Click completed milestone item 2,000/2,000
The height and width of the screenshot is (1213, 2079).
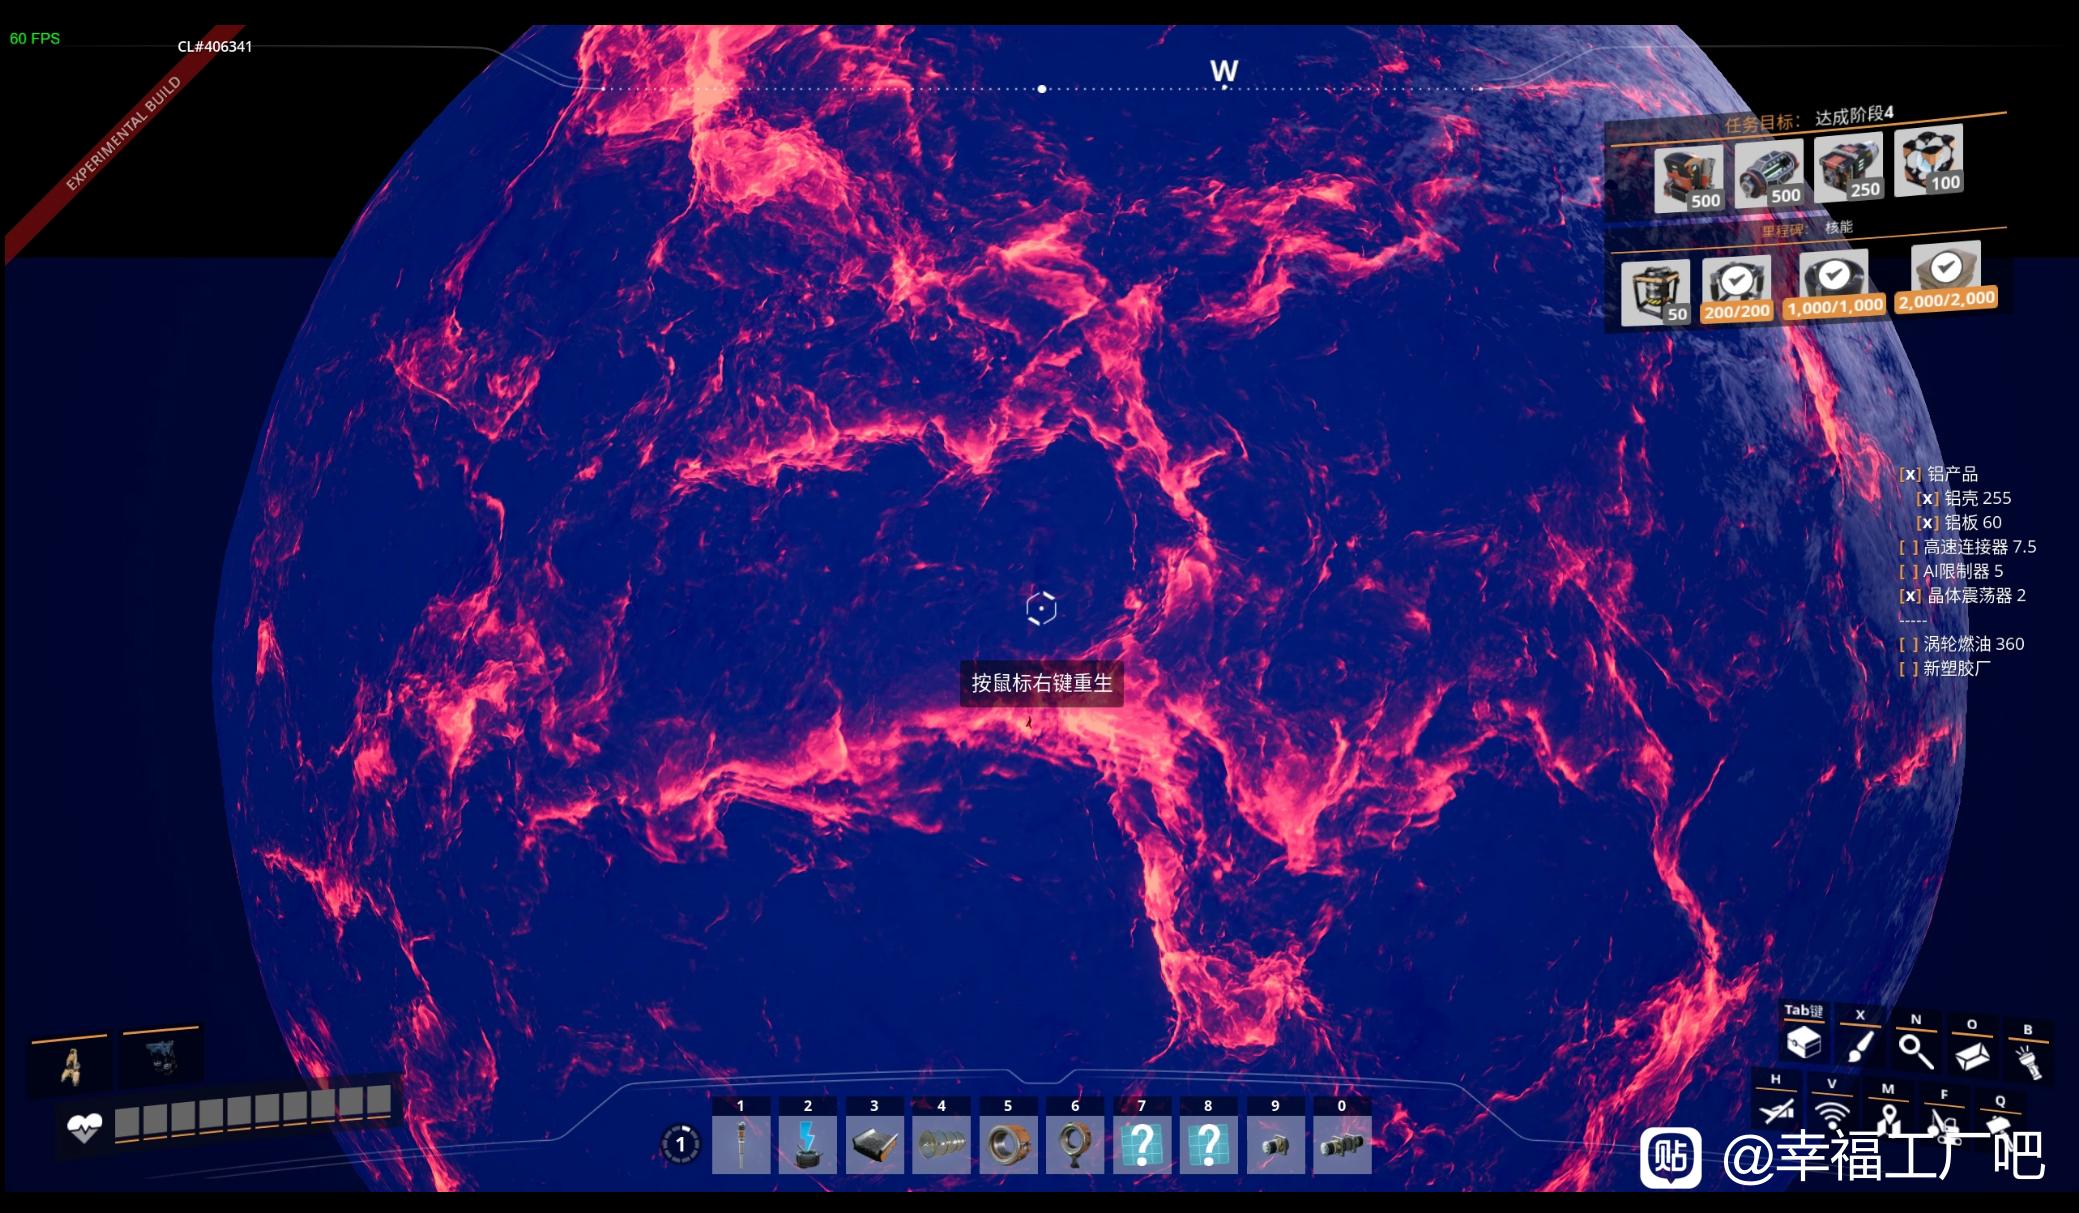coord(1946,277)
